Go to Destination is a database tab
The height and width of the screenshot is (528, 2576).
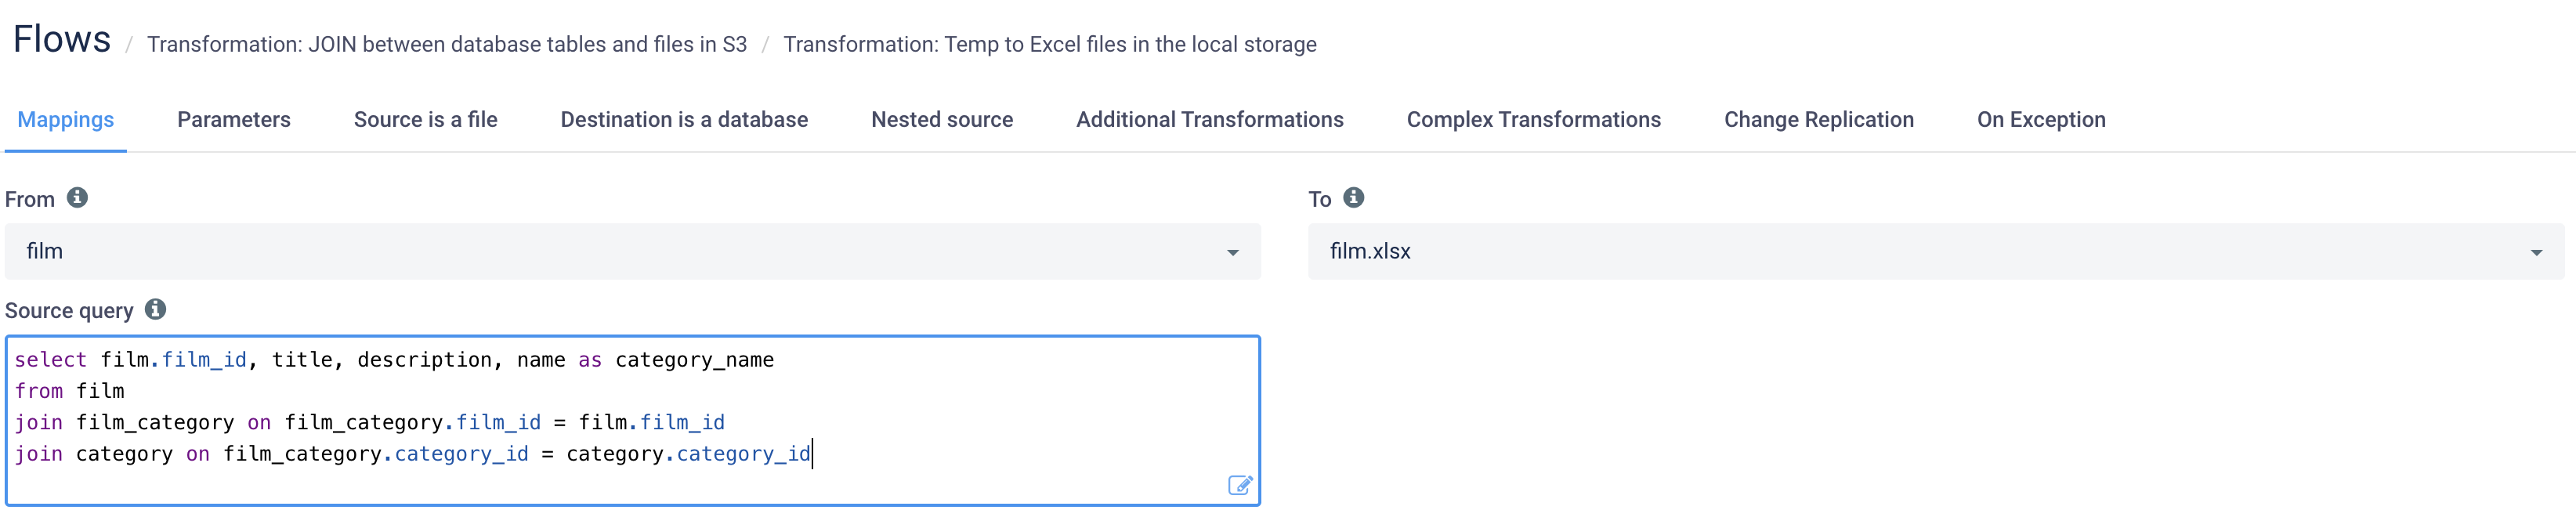click(x=684, y=120)
